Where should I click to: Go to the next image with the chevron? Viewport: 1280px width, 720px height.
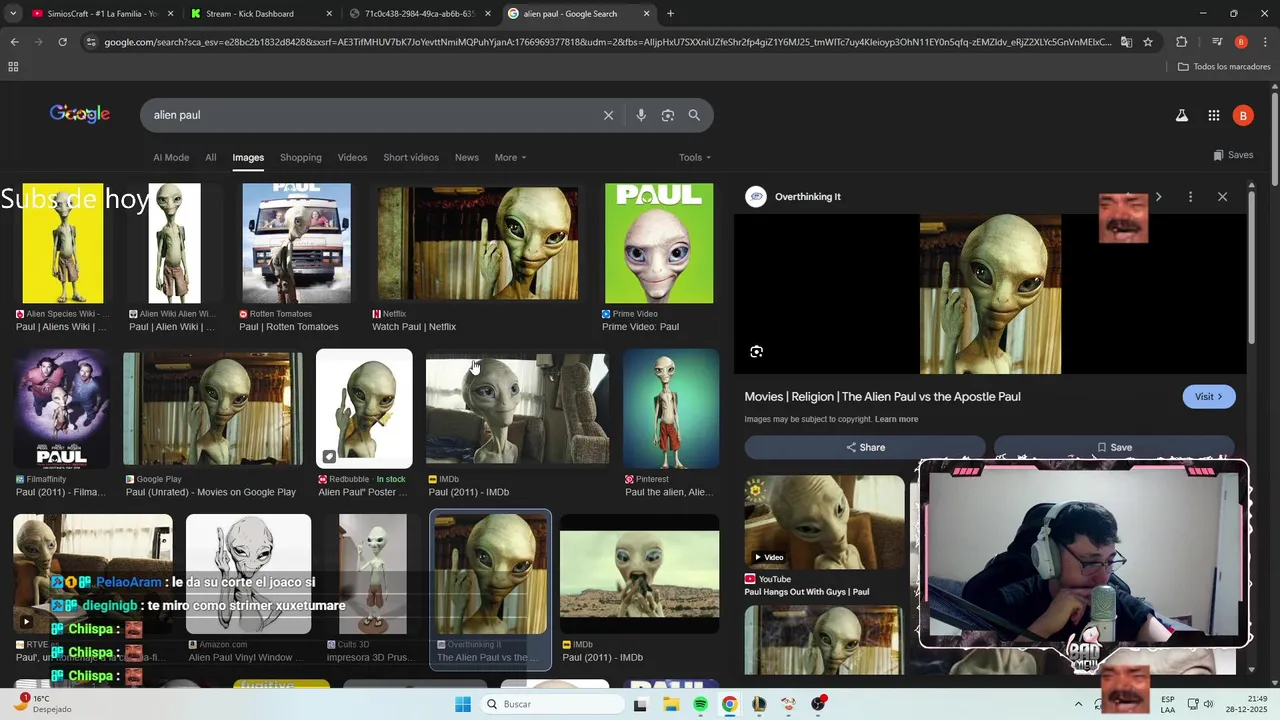click(x=1158, y=197)
